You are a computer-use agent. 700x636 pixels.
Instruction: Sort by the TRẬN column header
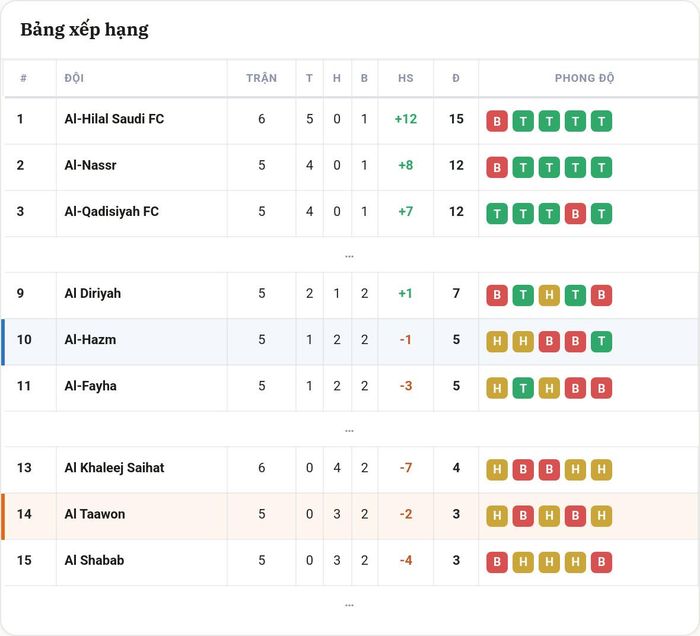coord(262,78)
